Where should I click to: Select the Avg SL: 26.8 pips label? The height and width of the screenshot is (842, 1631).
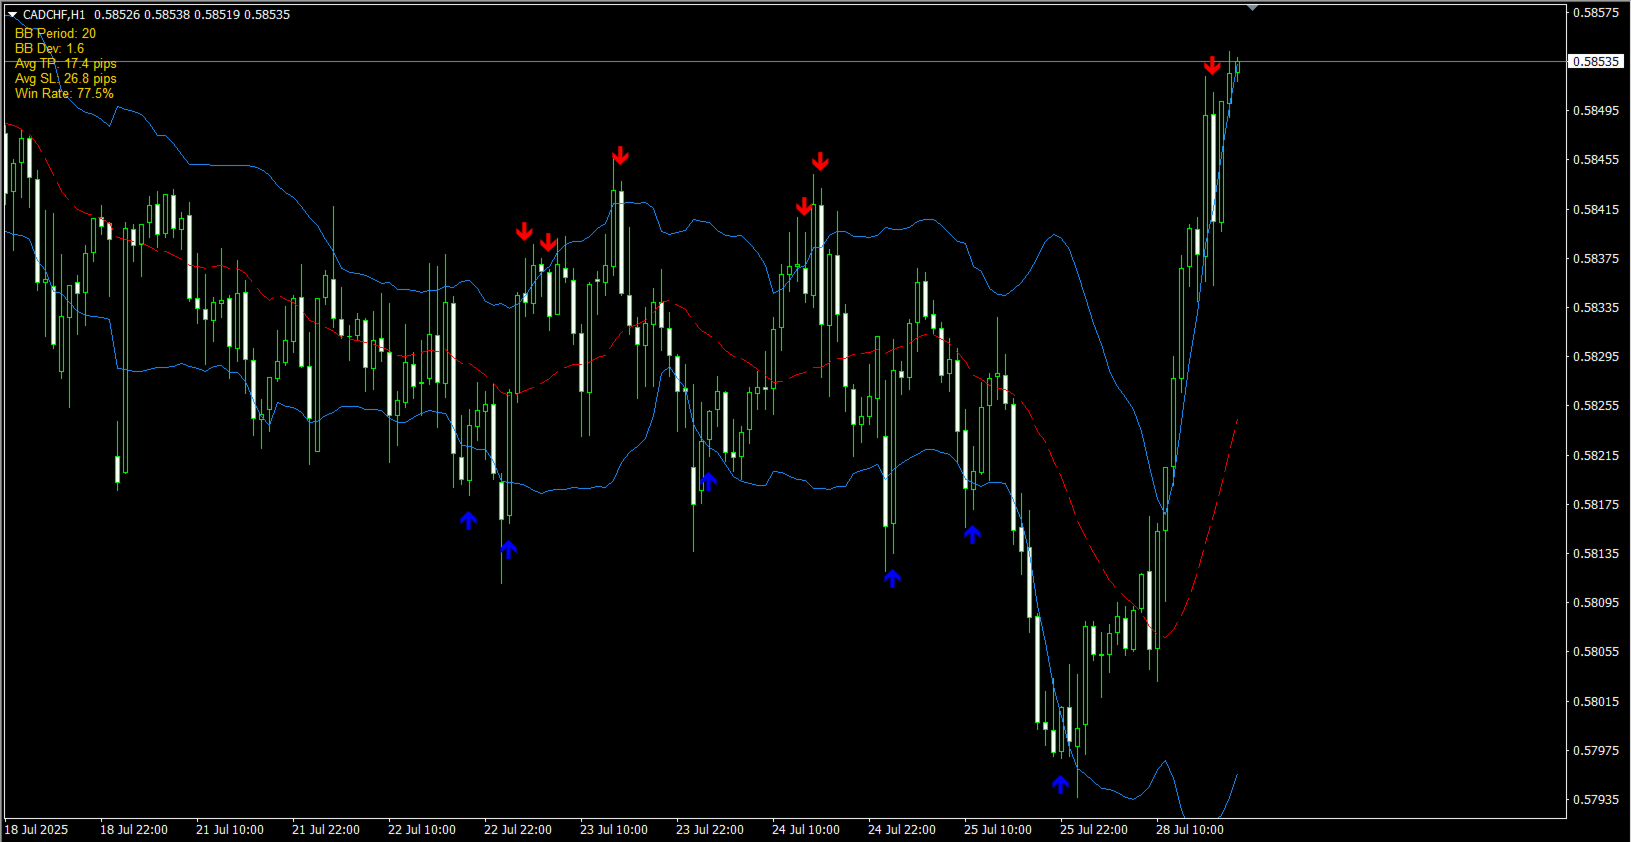pos(66,78)
